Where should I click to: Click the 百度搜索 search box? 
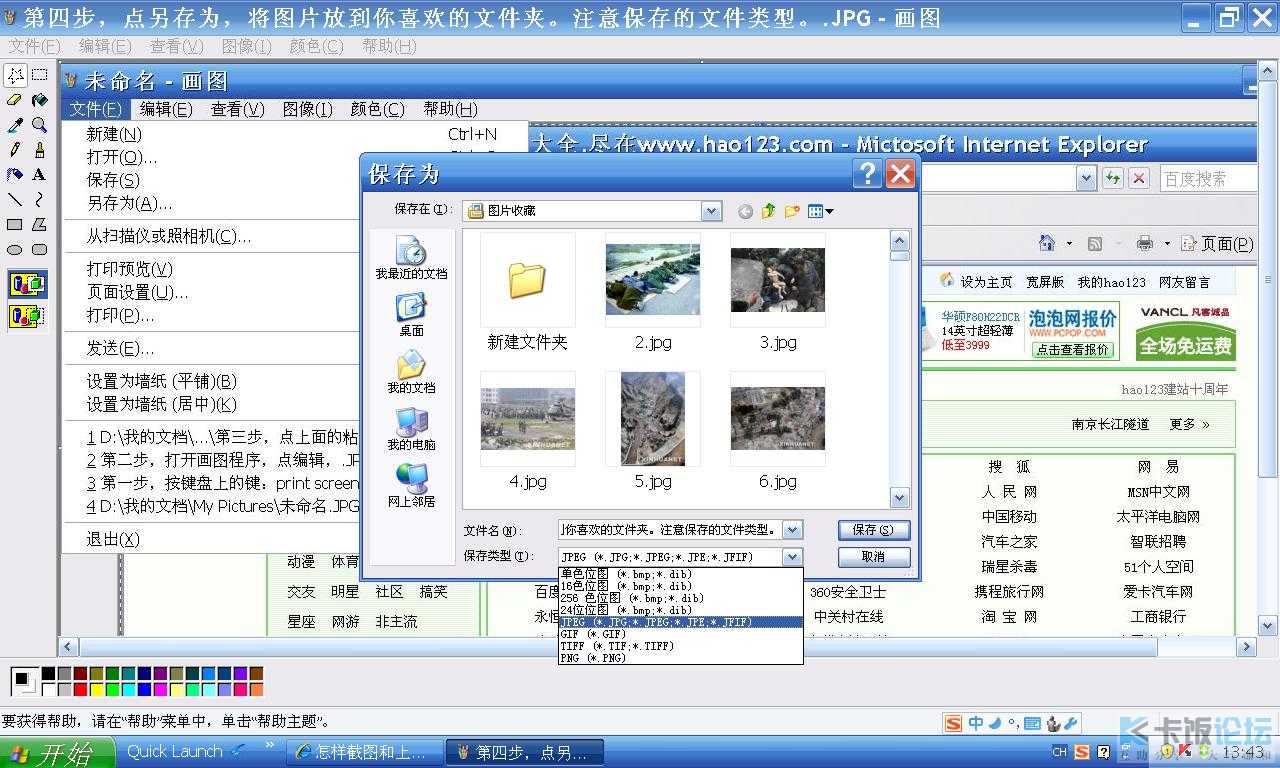(x=1207, y=179)
